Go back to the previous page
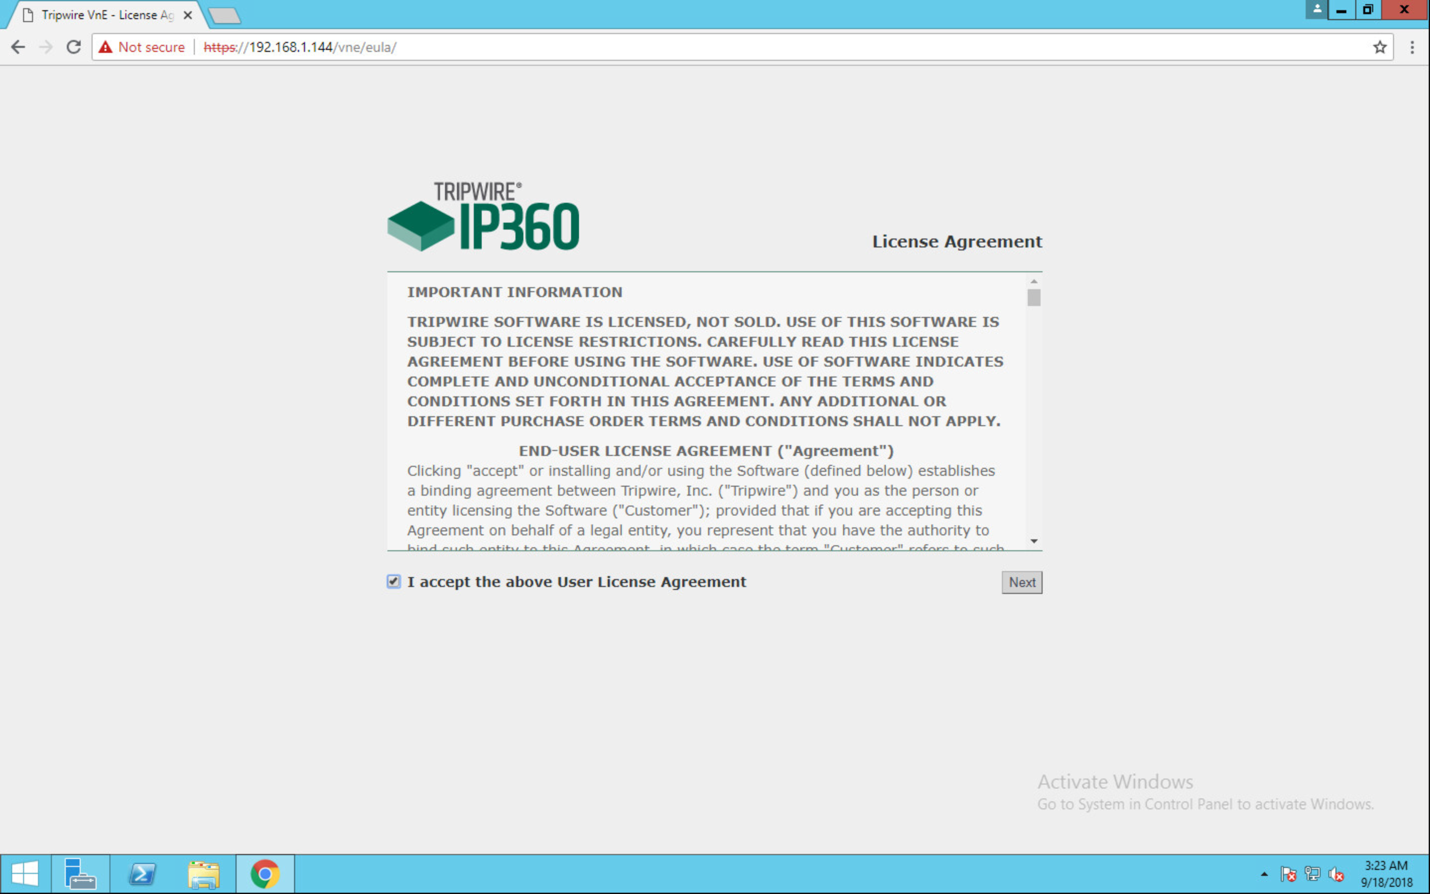1430x894 pixels. pyautogui.click(x=18, y=47)
